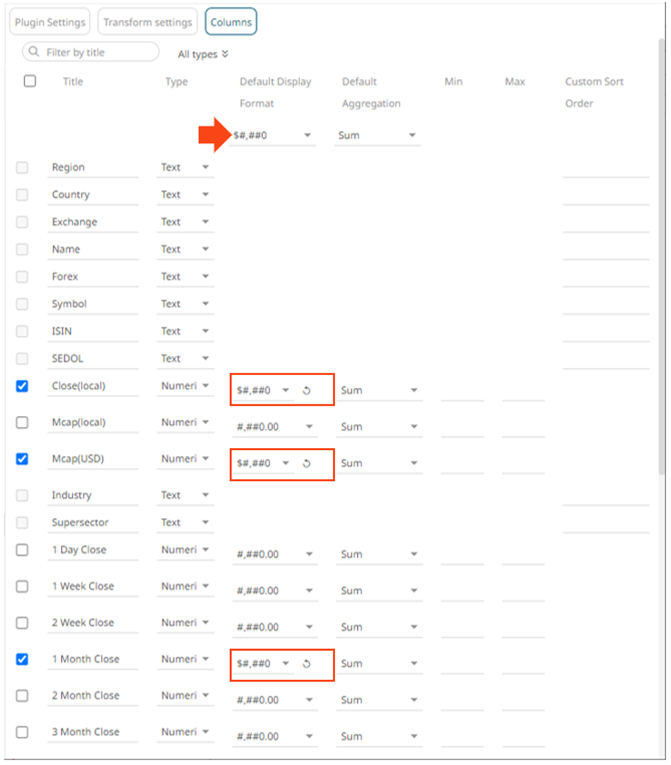The height and width of the screenshot is (765, 671).
Task: Click the Custom Sort Order field for Industry
Action: coord(606,496)
